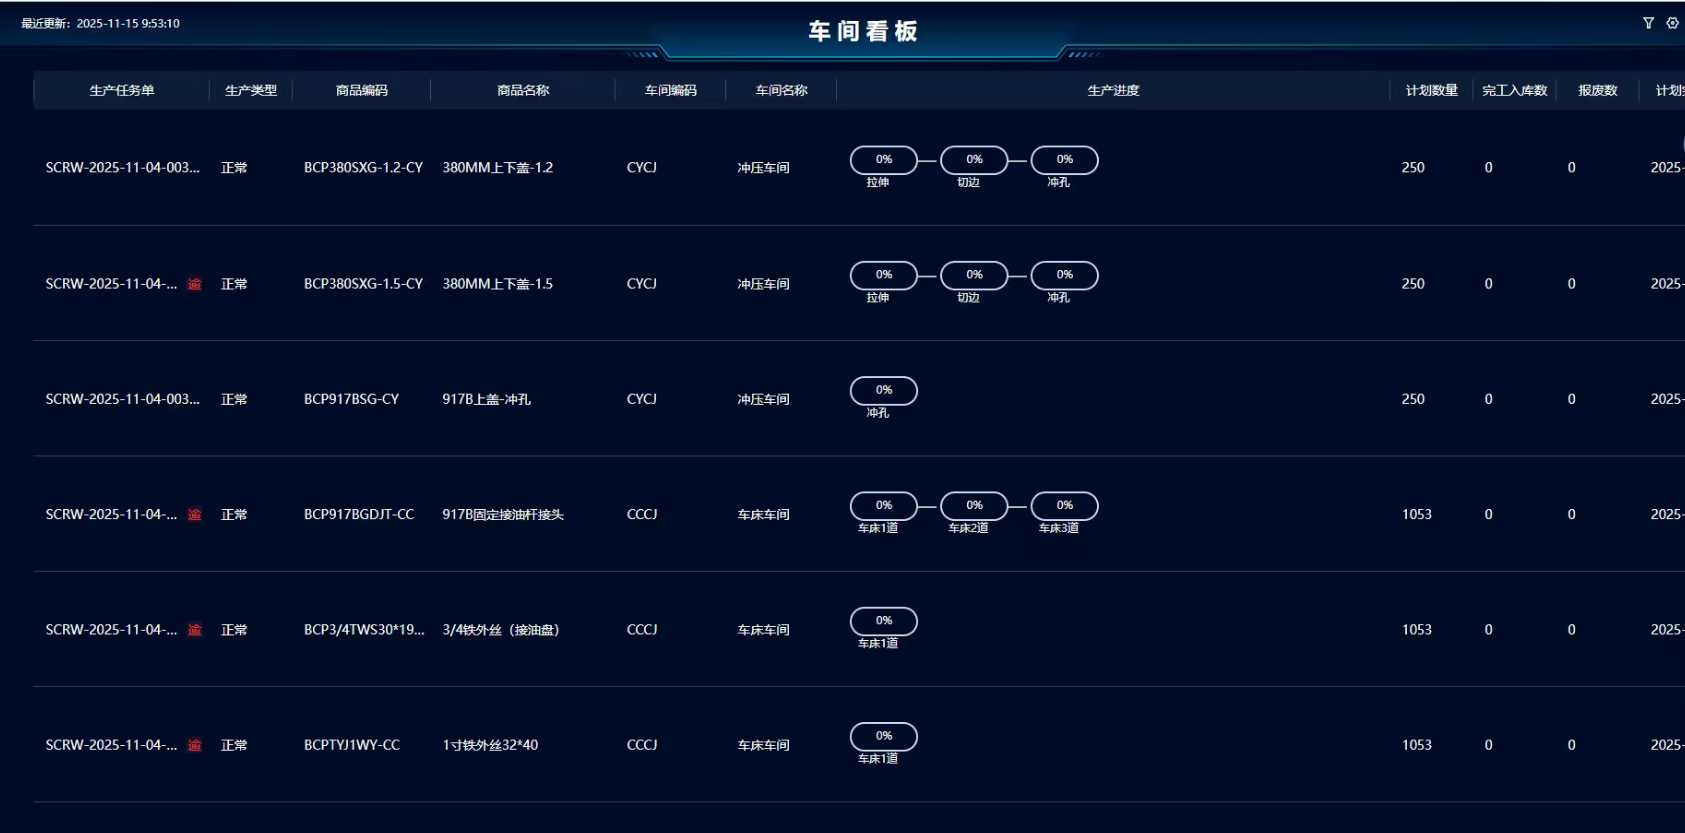This screenshot has width=1685, height=833.
Task: Click planned quantity 1053 in 3/4铁外丝 row
Action: point(1416,630)
